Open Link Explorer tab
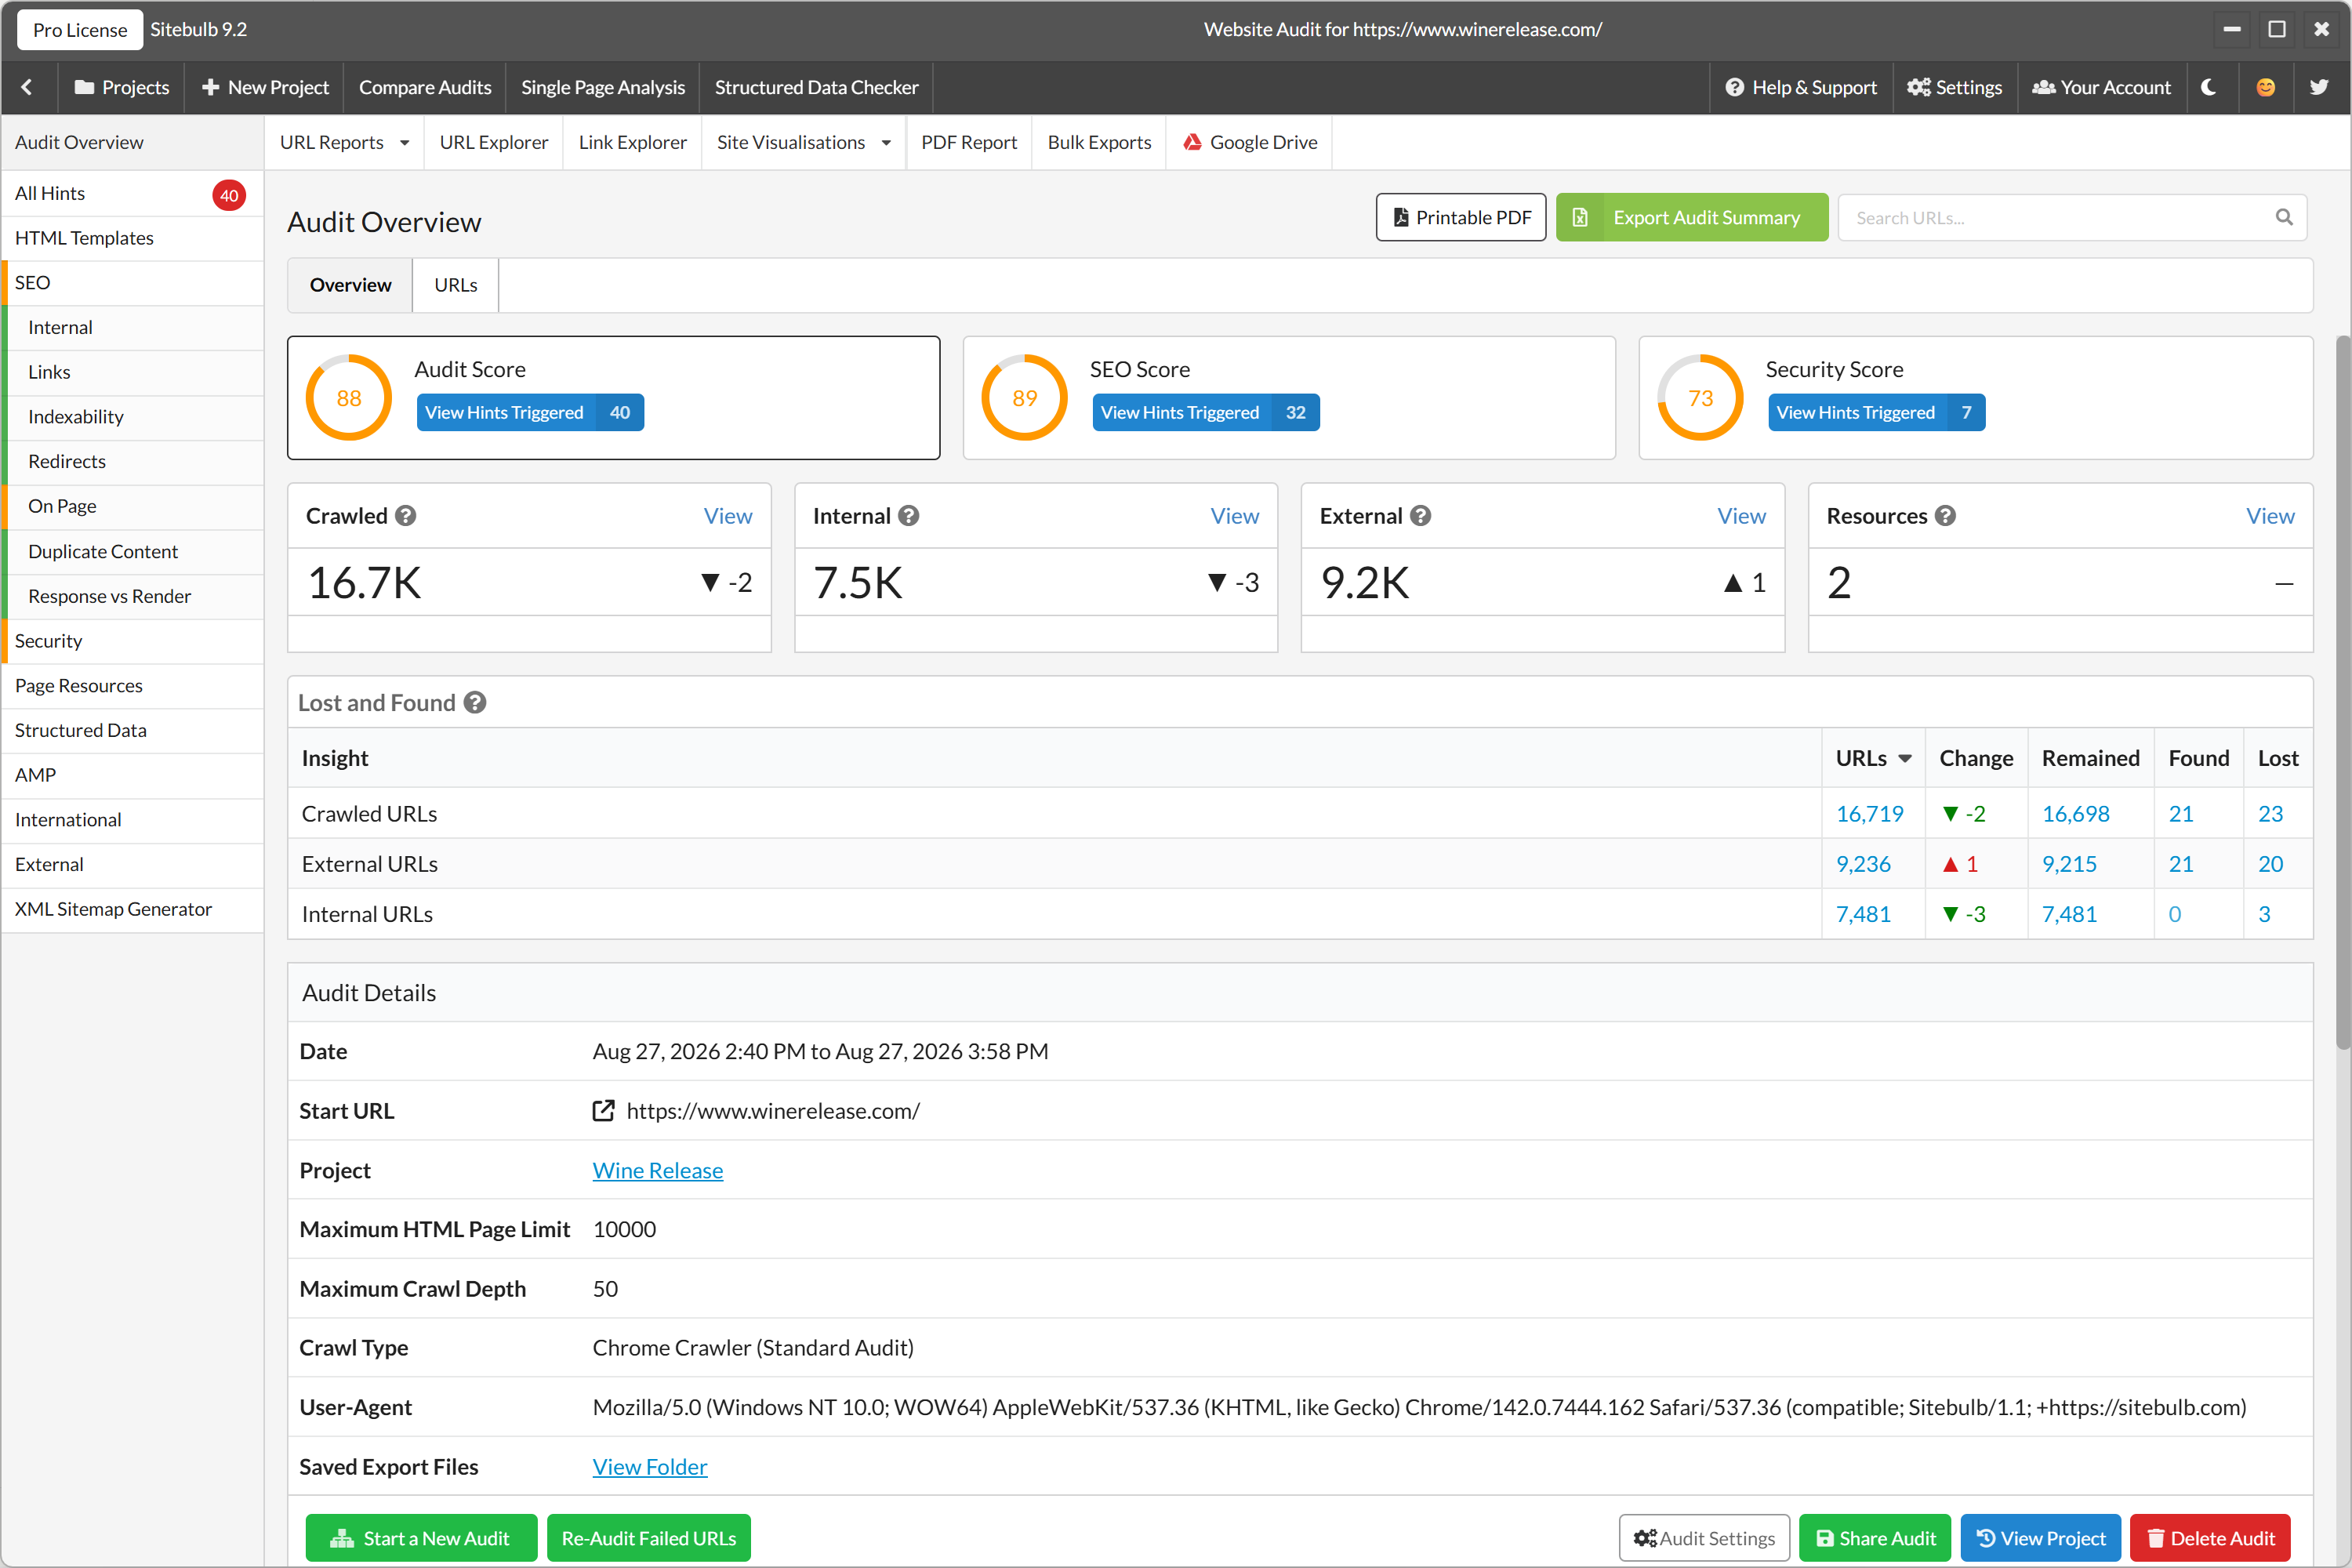The image size is (2352, 1568). [632, 142]
